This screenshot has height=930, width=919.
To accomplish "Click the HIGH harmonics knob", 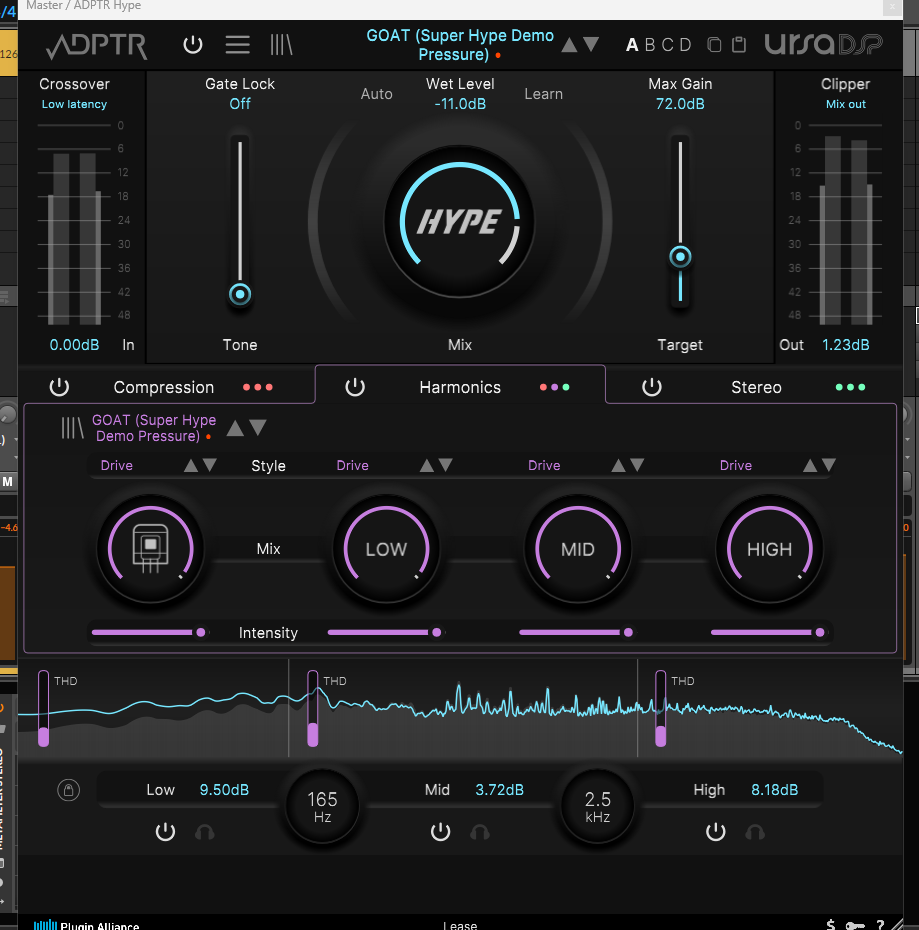I will (x=769, y=549).
